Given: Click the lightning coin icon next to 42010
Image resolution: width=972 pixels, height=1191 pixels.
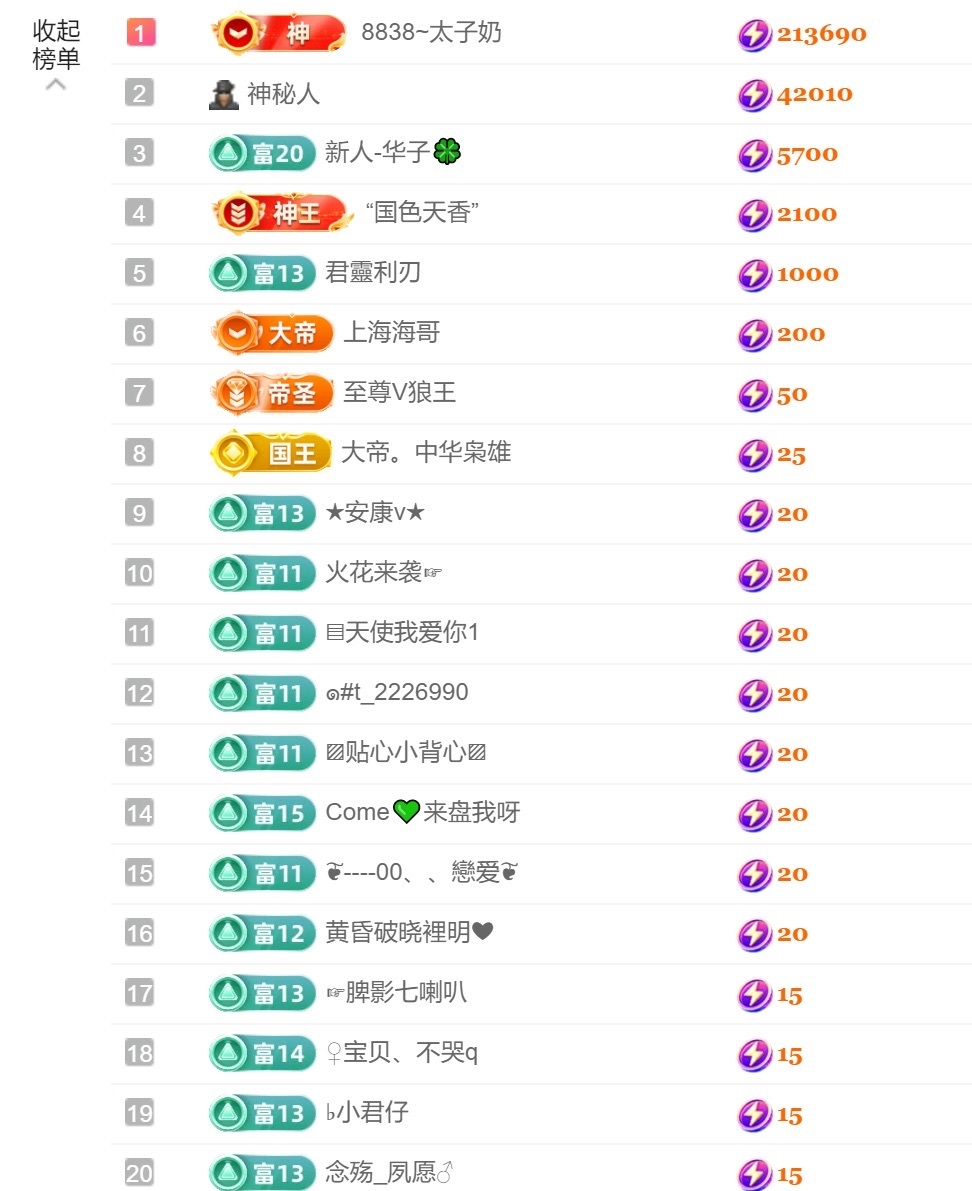Looking at the screenshot, I should [755, 94].
